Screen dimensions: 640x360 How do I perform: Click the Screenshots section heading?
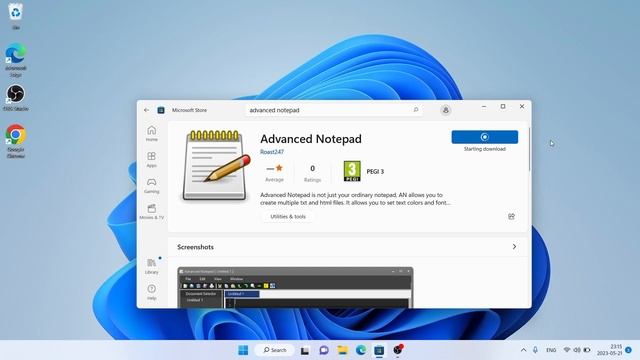point(196,247)
